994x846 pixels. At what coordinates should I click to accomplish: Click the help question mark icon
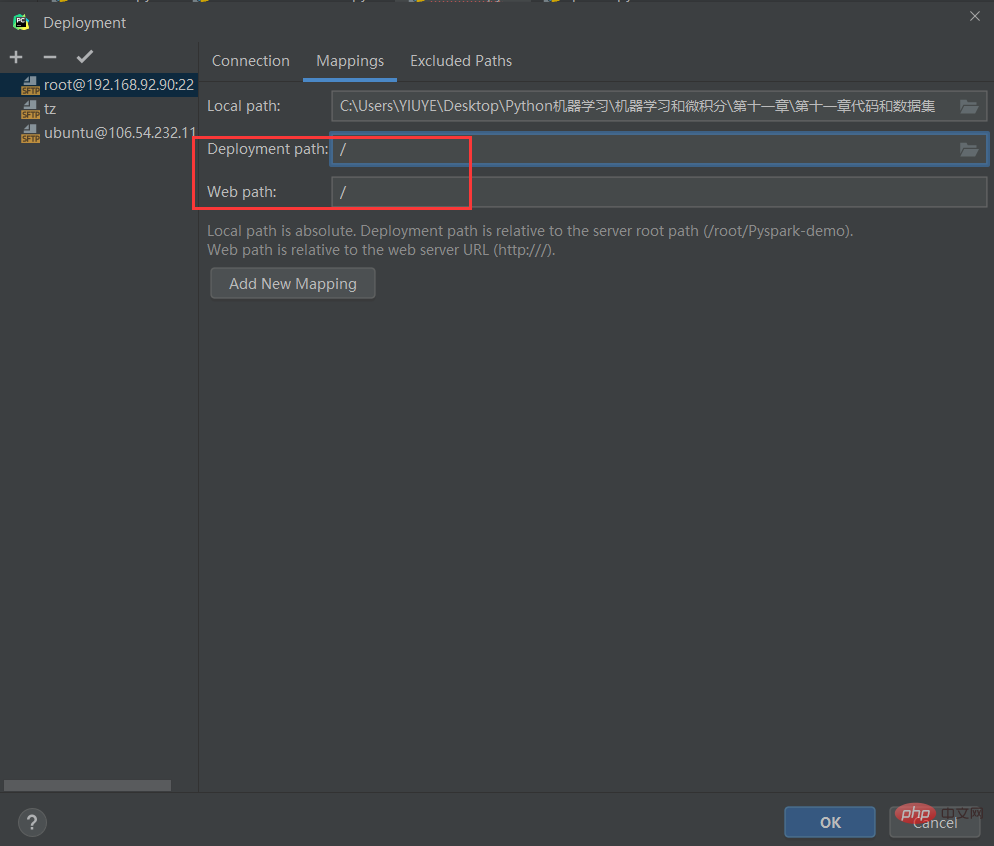click(32, 822)
